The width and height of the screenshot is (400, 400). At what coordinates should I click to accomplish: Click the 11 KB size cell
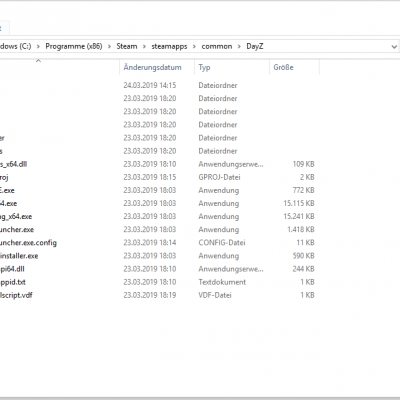coord(305,243)
